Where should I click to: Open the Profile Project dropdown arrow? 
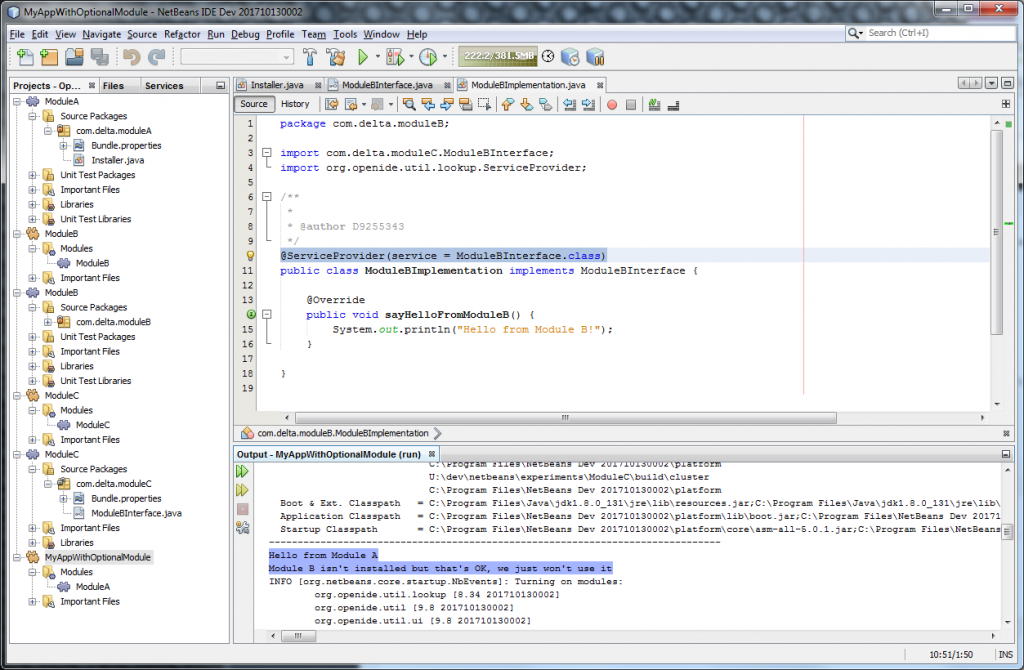coord(445,57)
